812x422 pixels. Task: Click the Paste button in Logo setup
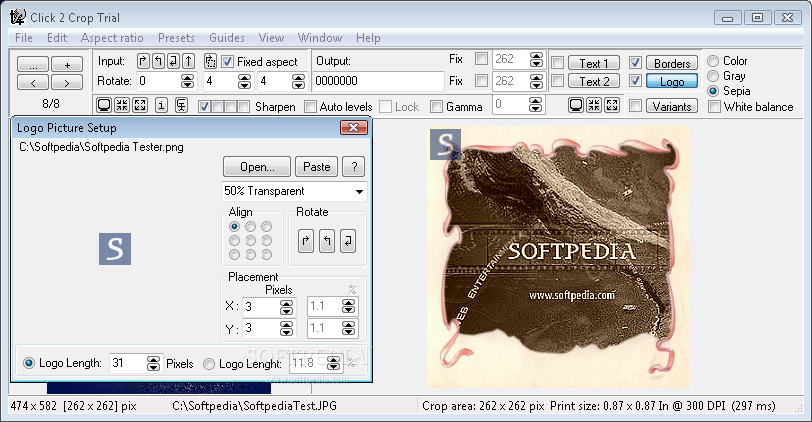tap(316, 167)
